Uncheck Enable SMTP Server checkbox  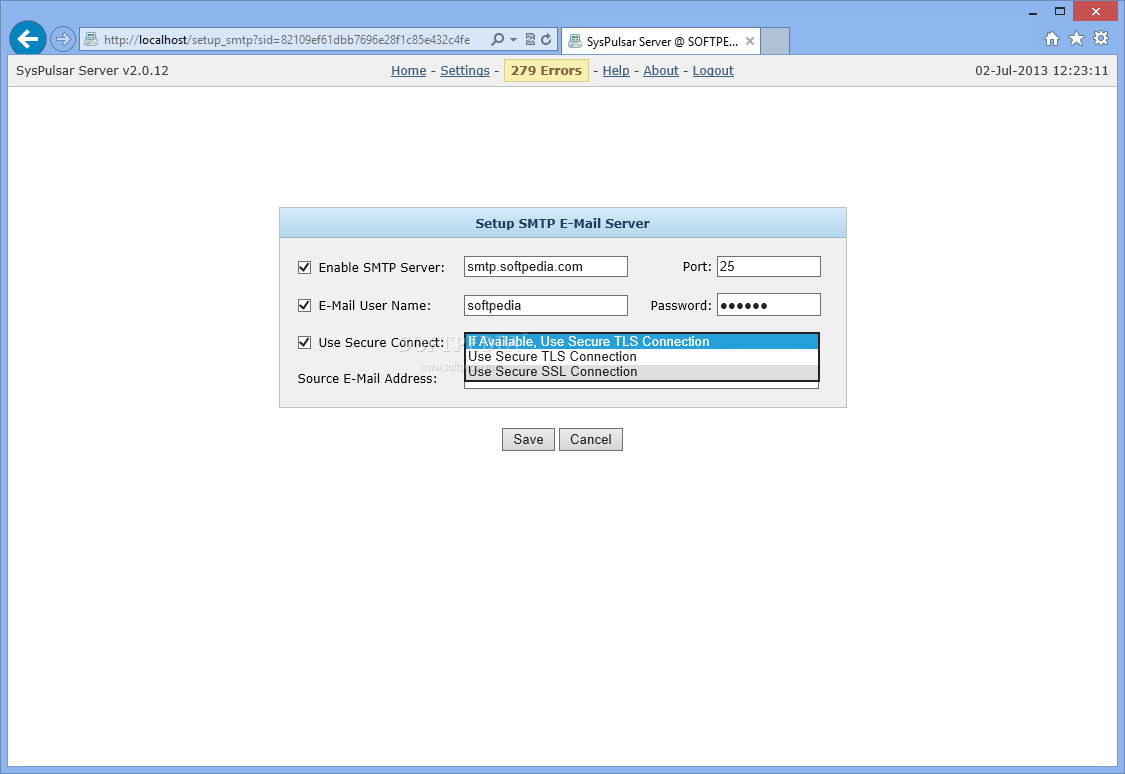click(x=304, y=268)
